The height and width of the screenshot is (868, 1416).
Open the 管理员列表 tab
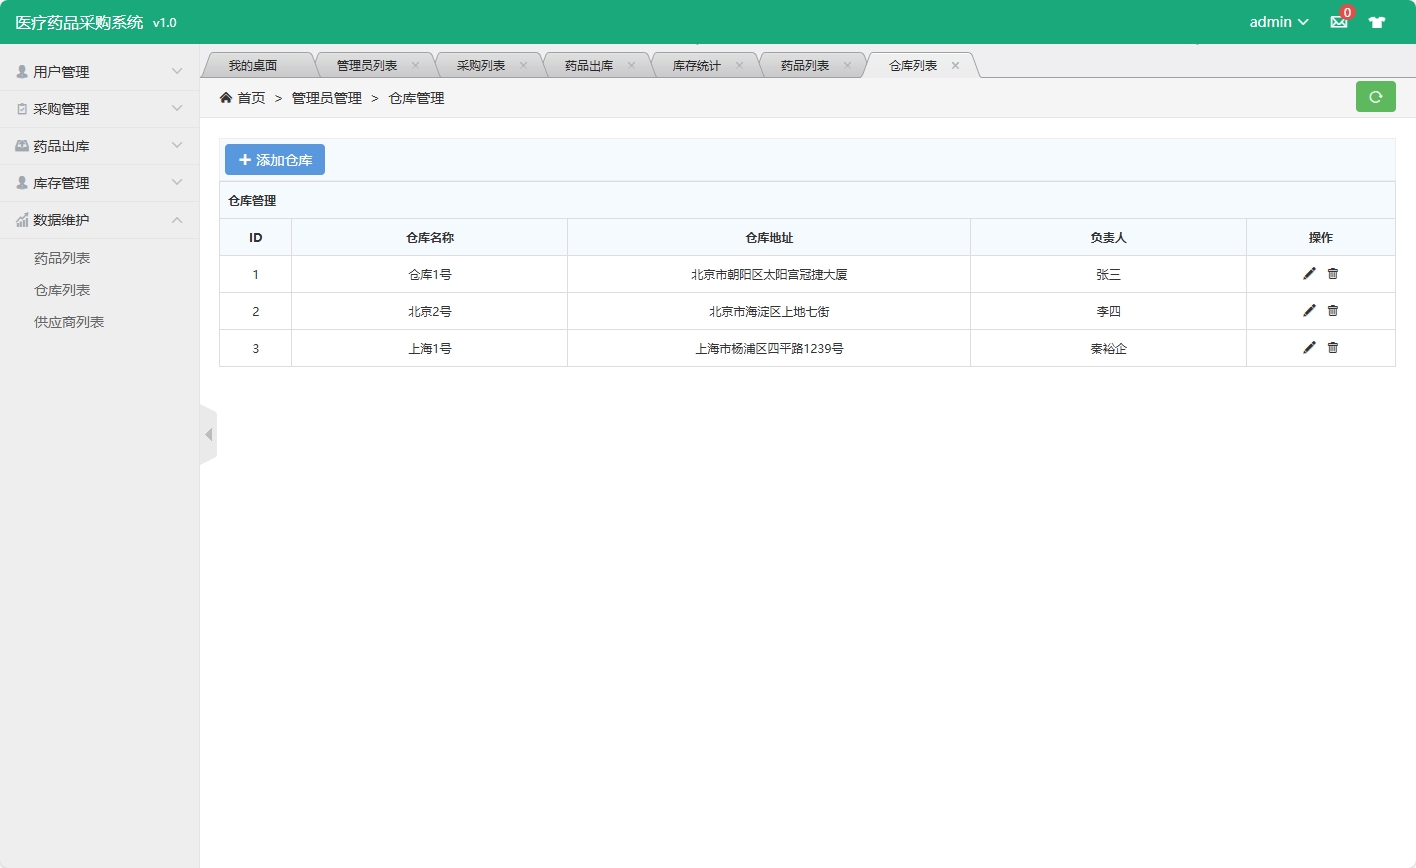pyautogui.click(x=366, y=63)
